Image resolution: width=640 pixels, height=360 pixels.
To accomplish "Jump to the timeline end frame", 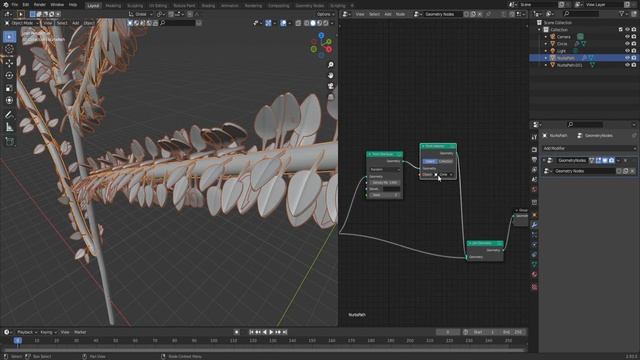I will pos(285,332).
